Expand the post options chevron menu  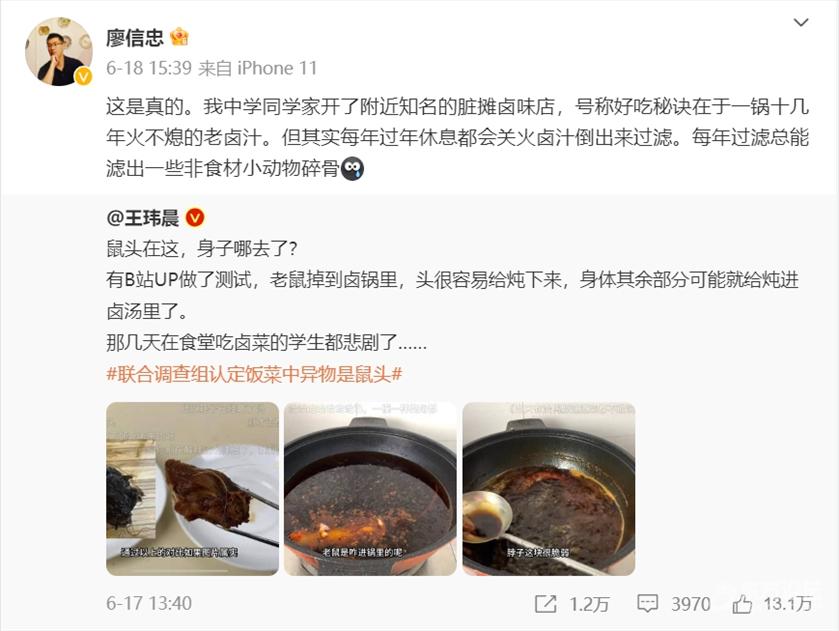coord(800,22)
